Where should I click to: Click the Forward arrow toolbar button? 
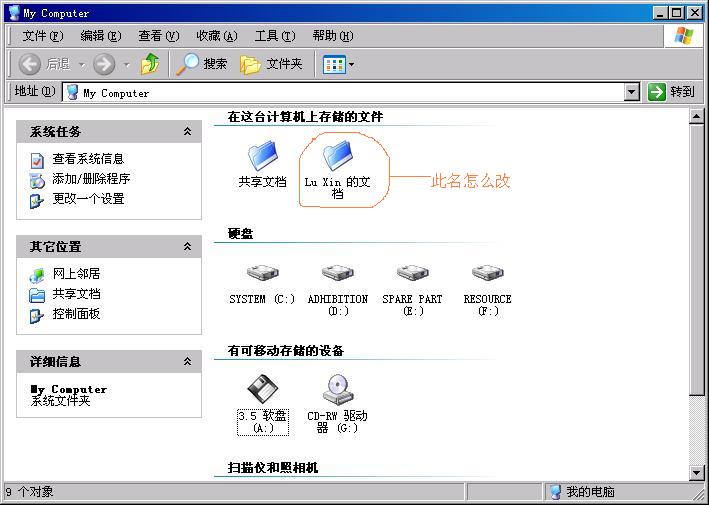[104, 64]
